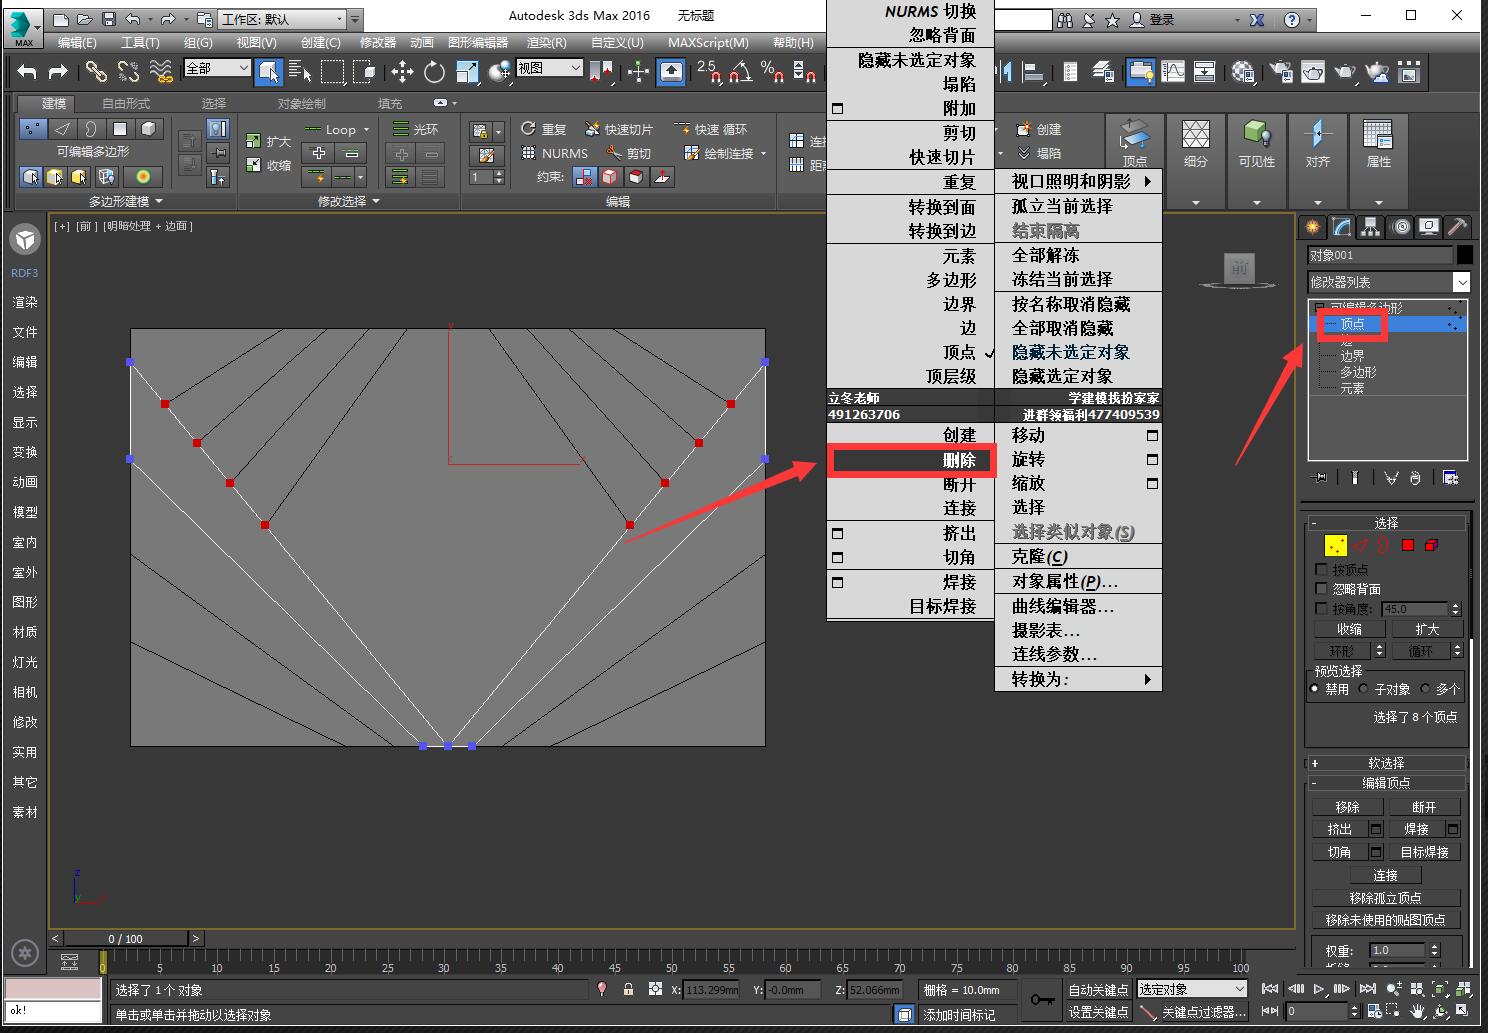
Task: Open the 视图 reference coordinate dropdown
Action: coord(549,68)
